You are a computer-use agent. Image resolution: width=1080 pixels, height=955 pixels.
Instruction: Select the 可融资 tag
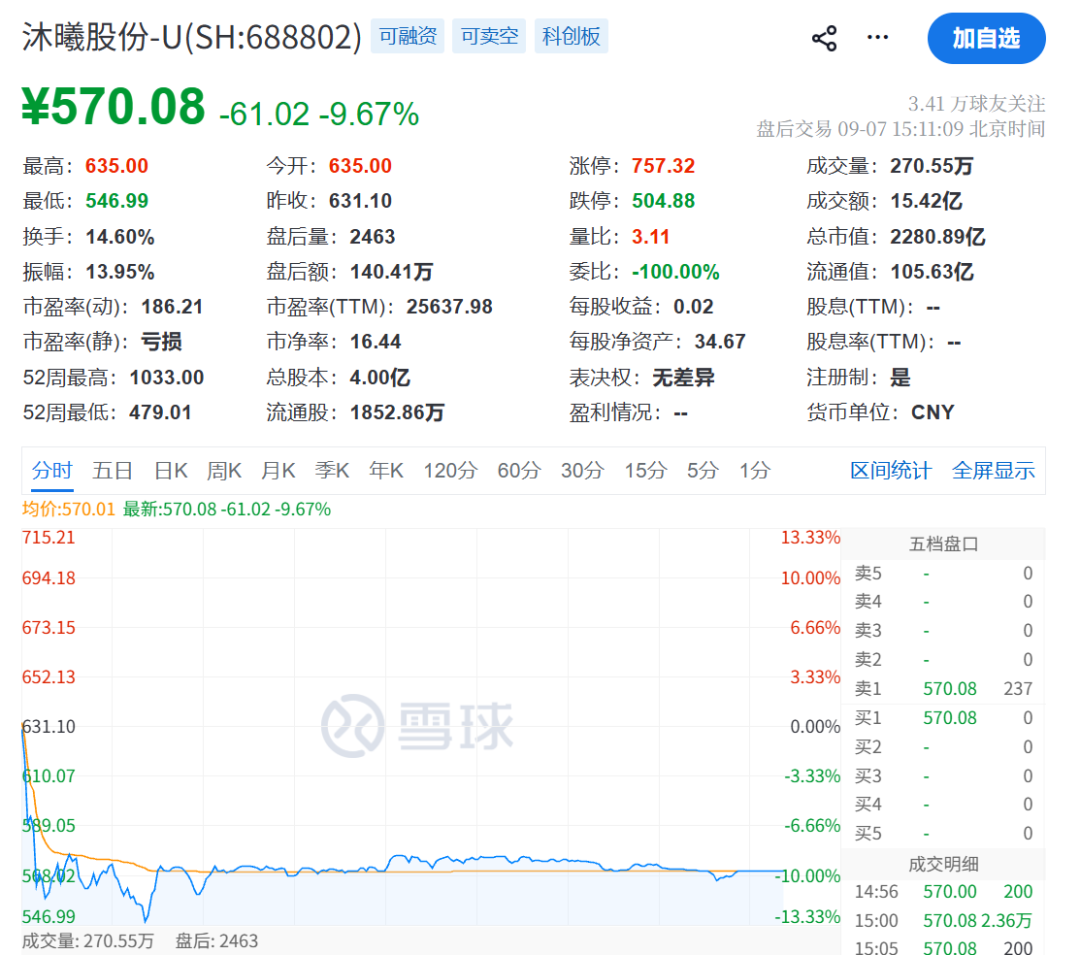click(408, 36)
